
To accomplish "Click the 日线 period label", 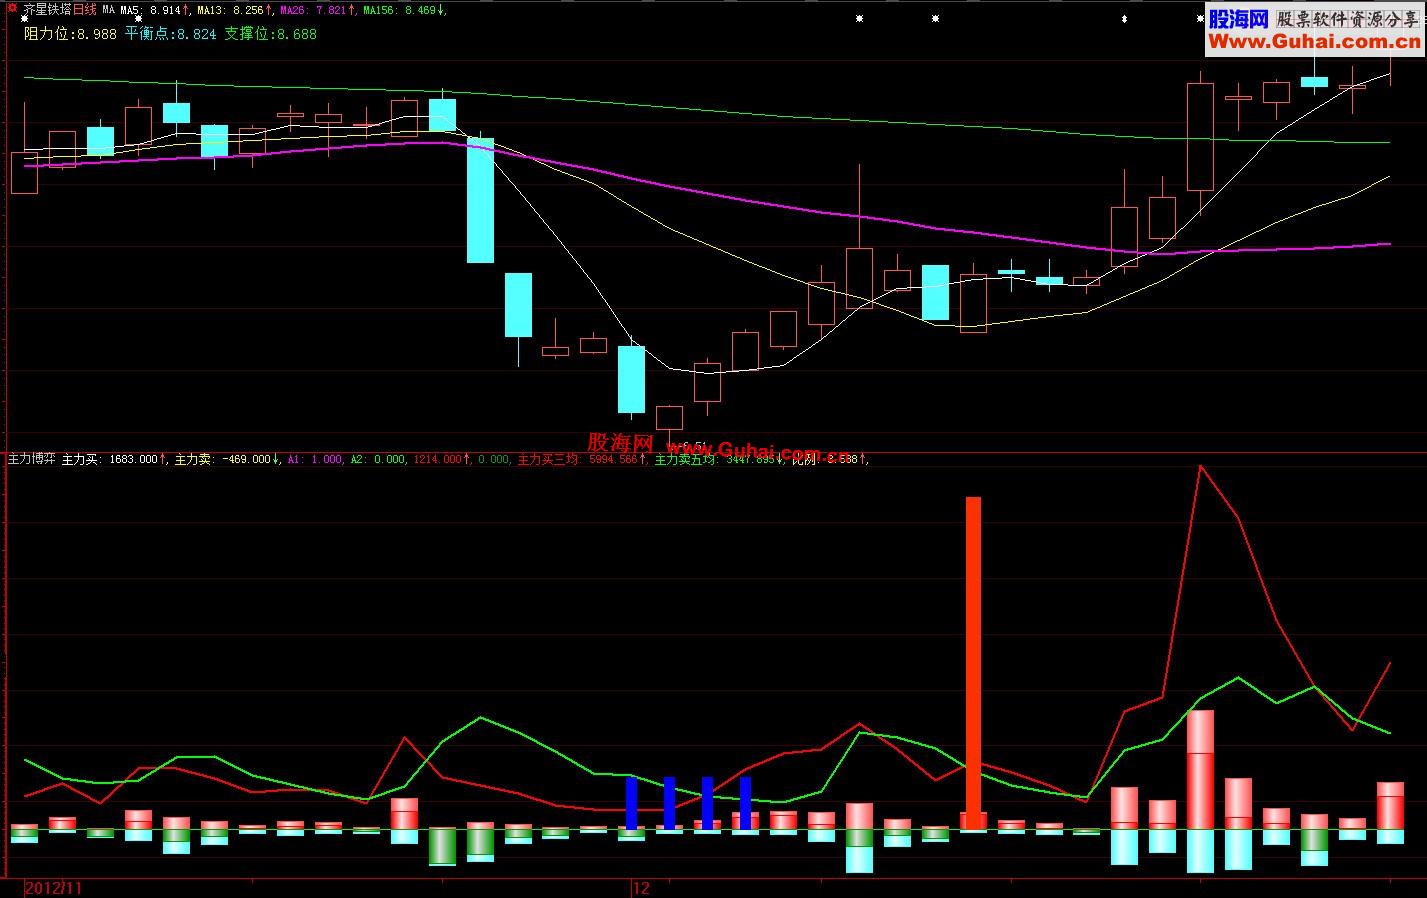I will pyautogui.click(x=85, y=10).
